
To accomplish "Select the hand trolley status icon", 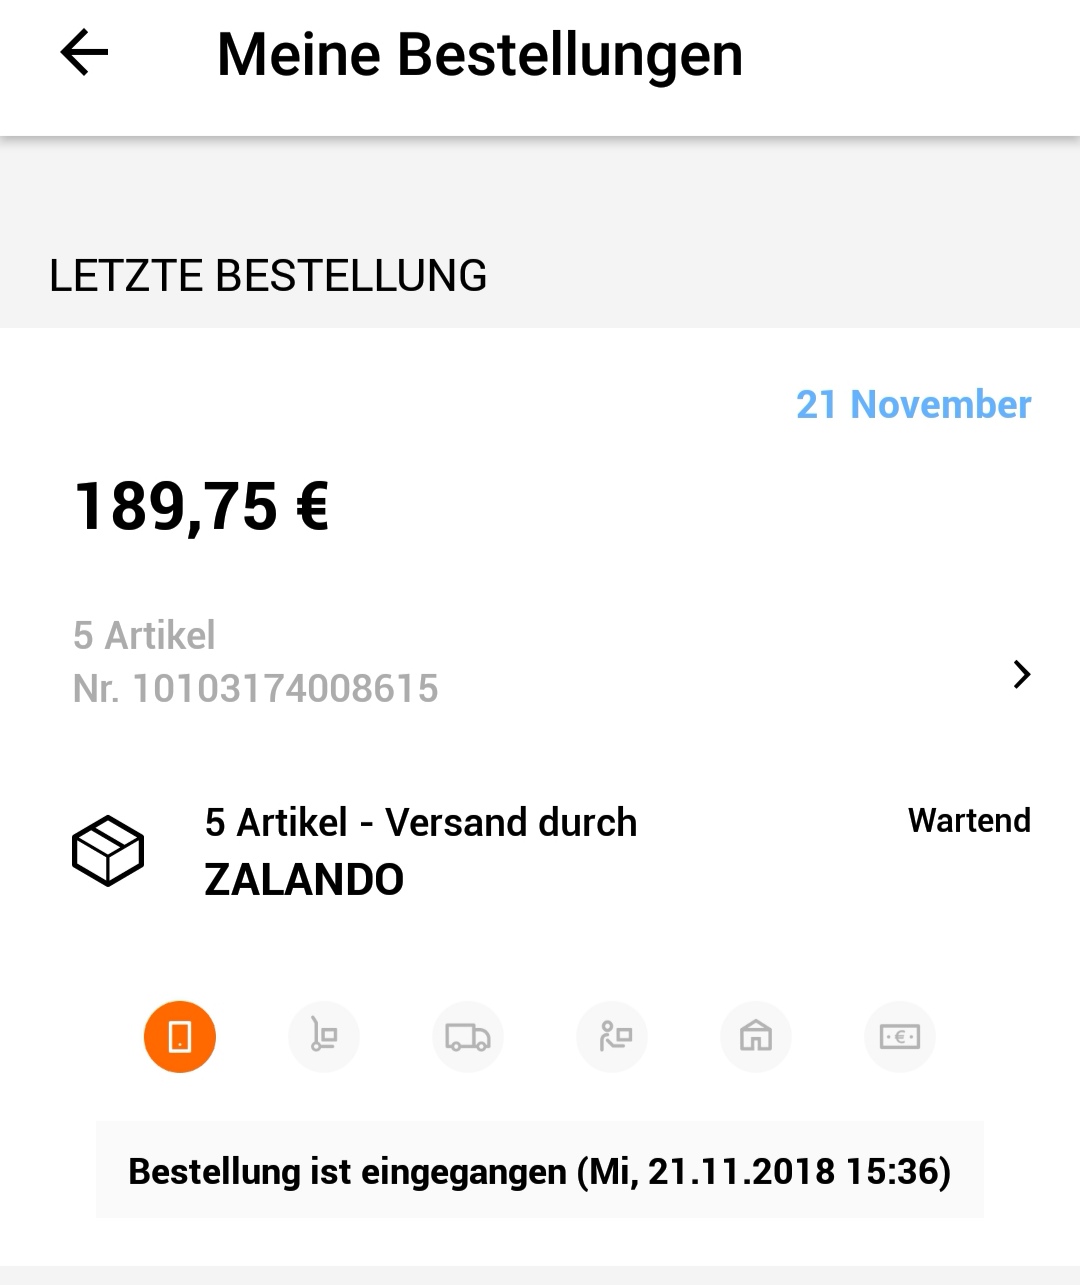I will point(323,1037).
